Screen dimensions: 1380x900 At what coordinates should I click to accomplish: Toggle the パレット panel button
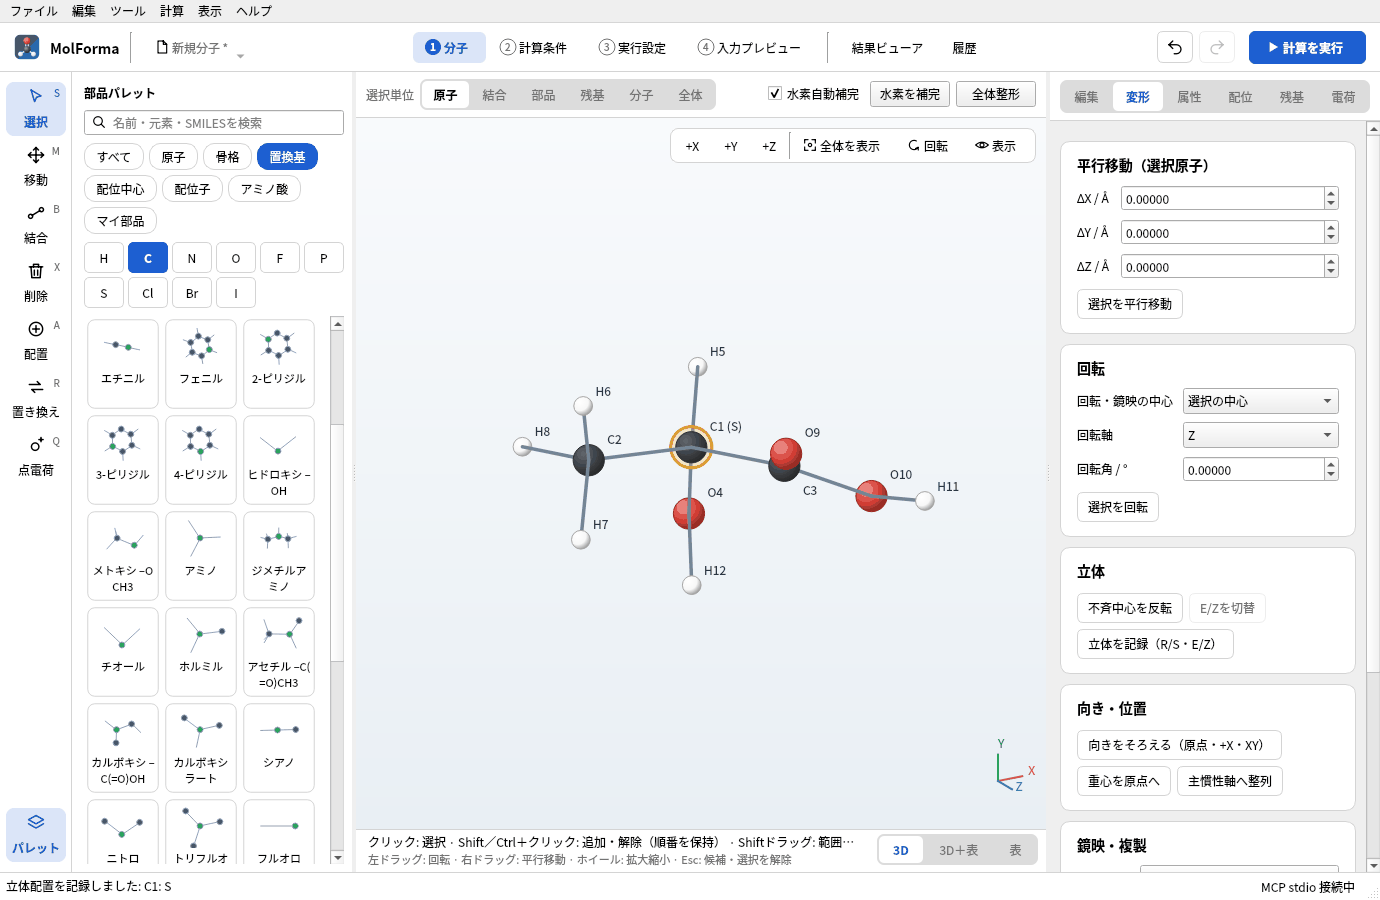(36, 834)
